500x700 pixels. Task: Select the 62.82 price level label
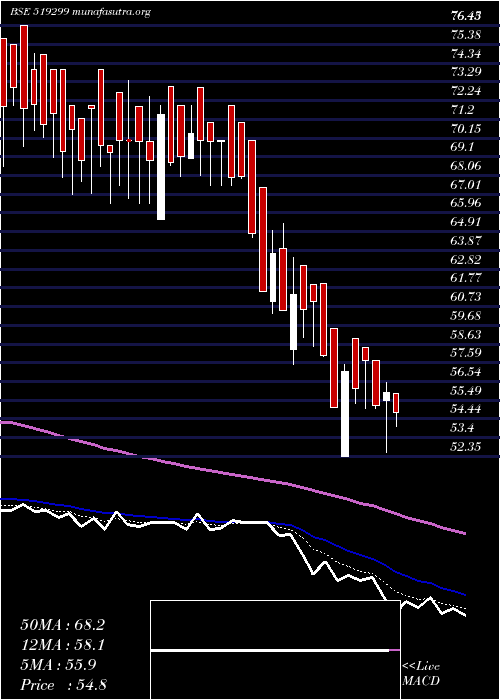click(x=467, y=259)
